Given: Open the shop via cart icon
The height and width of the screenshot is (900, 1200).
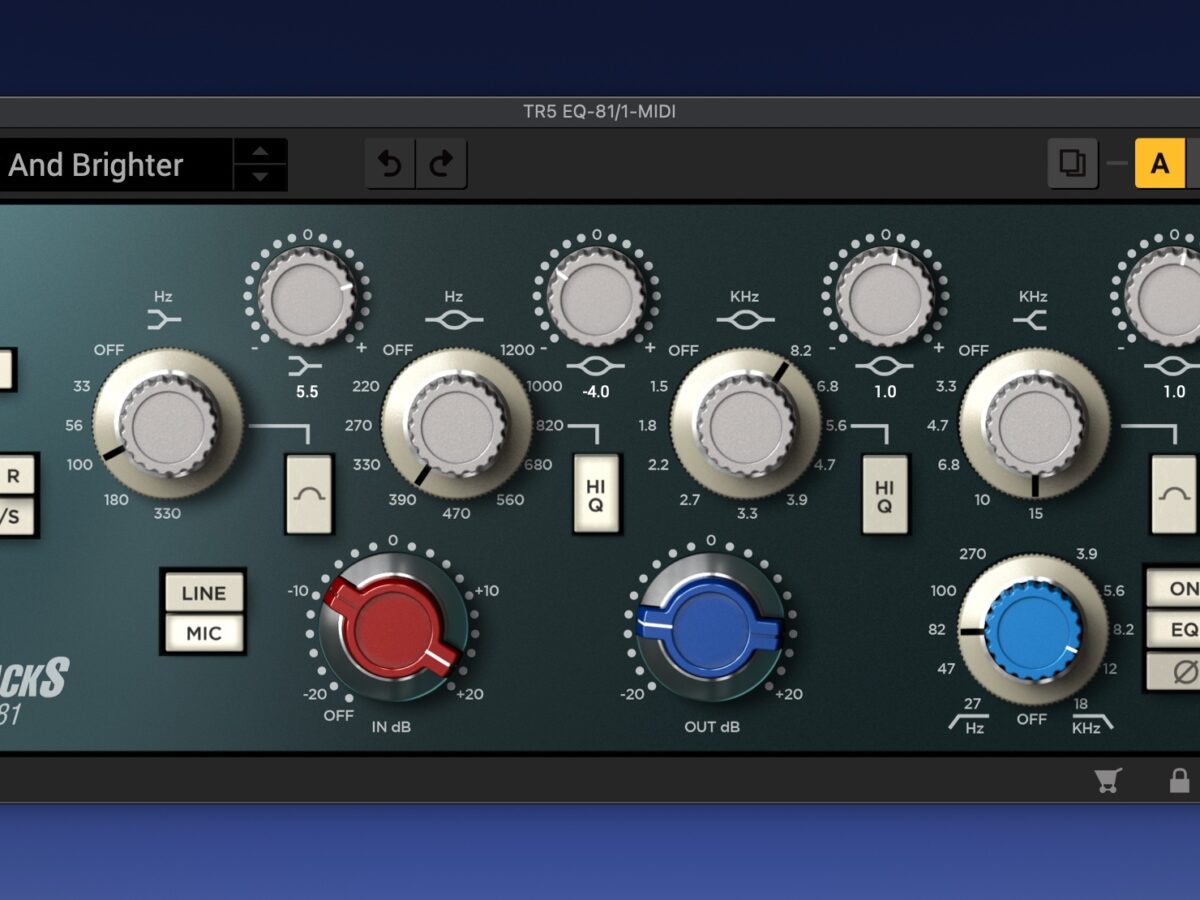Looking at the screenshot, I should point(1108,780).
